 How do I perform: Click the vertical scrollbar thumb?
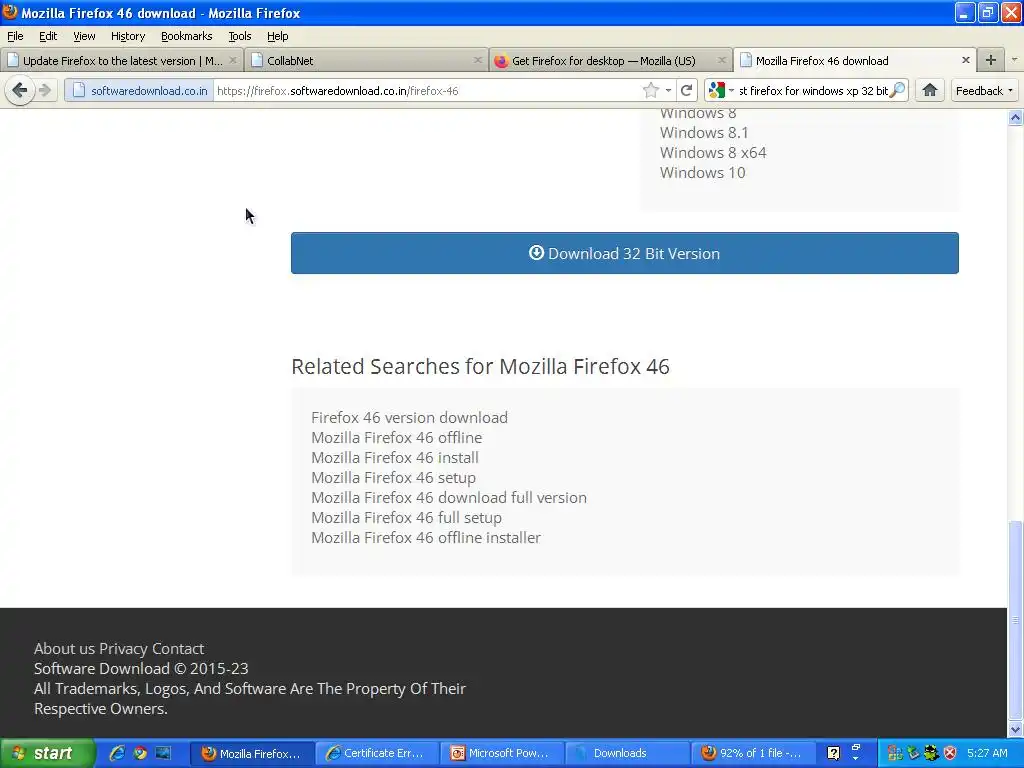1015,619
